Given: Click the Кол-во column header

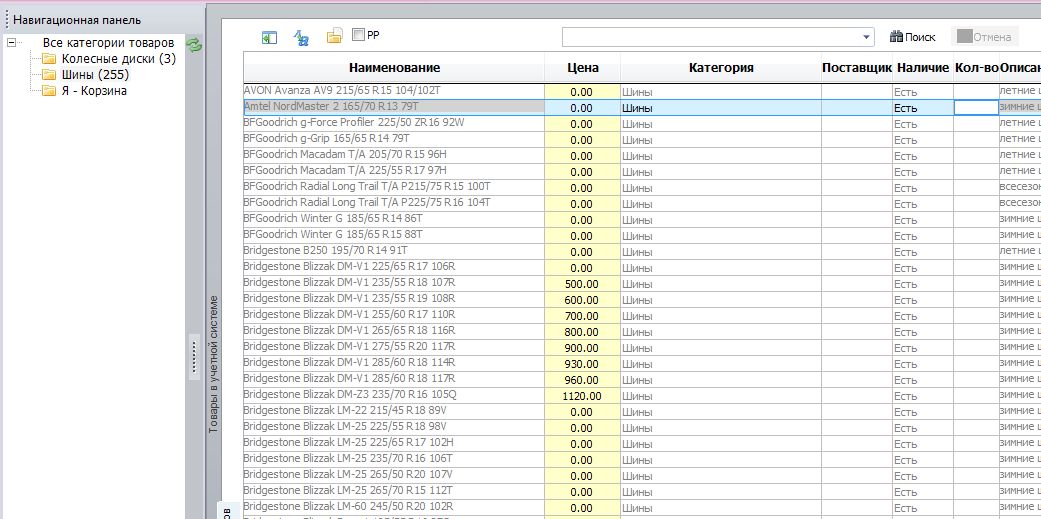Looking at the screenshot, I should click(977, 68).
